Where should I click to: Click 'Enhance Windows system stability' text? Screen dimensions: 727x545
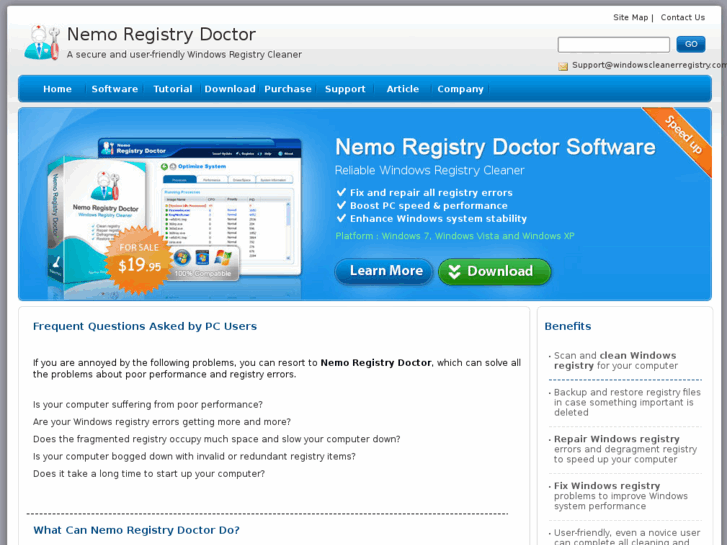click(x=439, y=218)
